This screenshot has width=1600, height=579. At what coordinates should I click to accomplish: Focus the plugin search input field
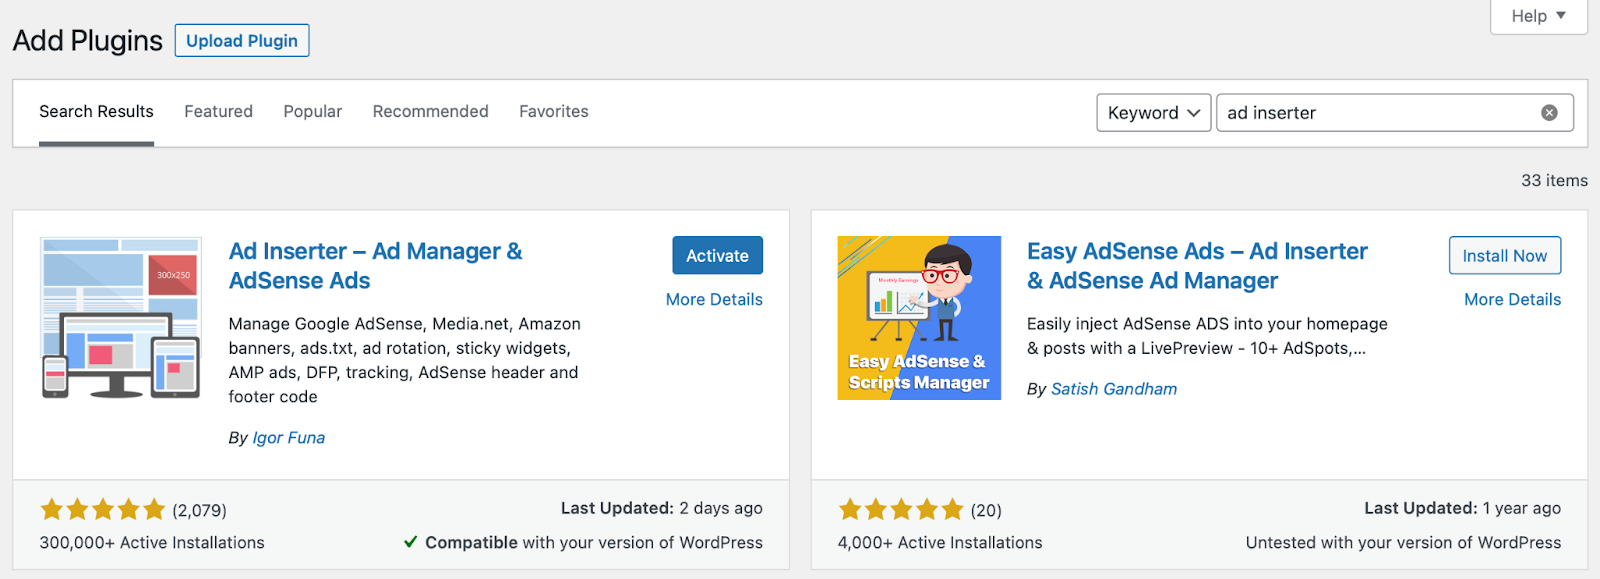tap(1375, 113)
